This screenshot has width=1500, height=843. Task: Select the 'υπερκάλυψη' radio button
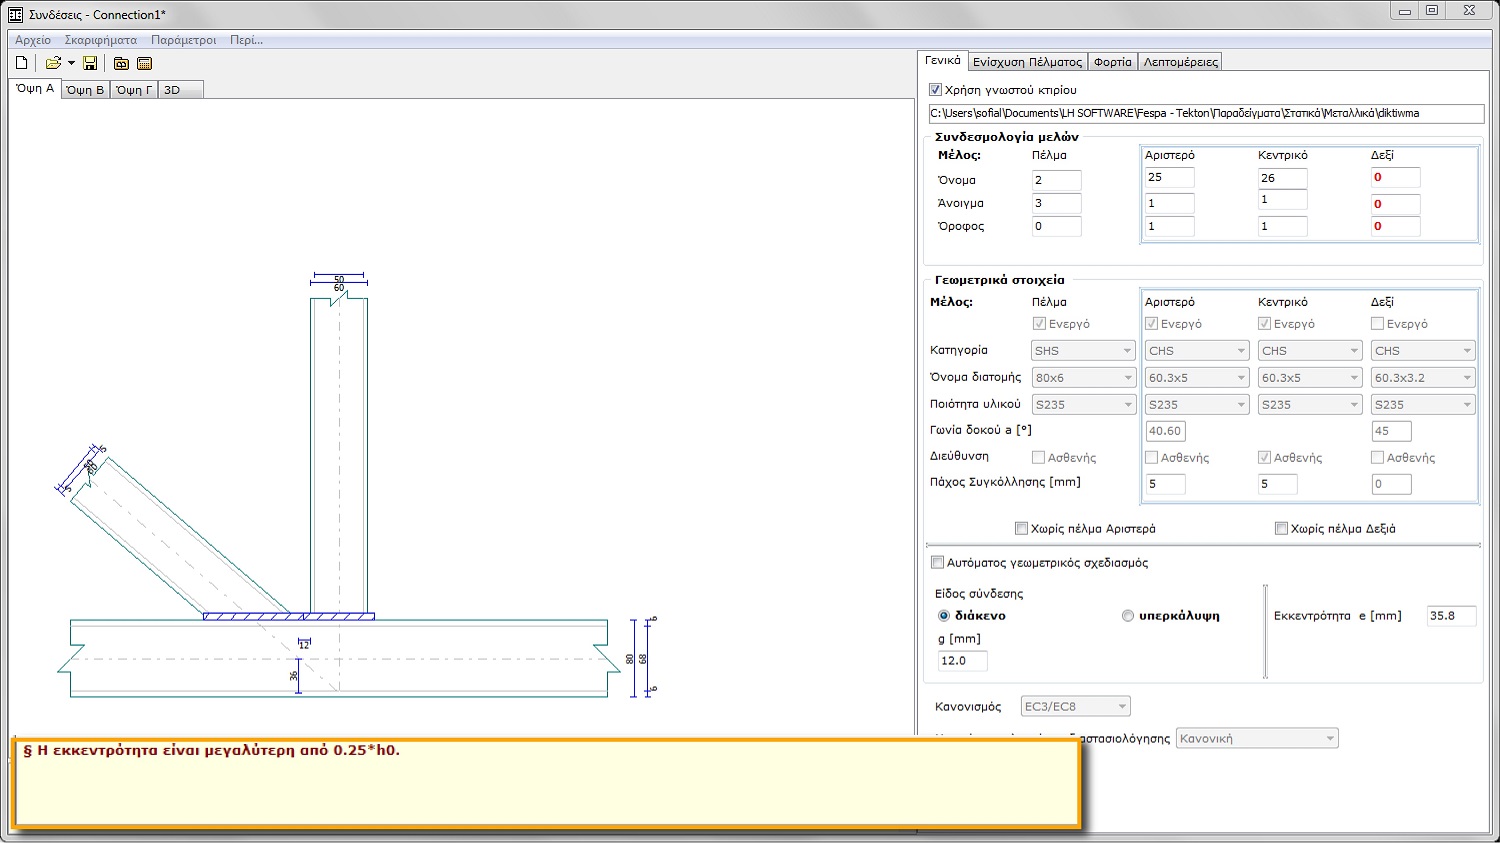click(x=1128, y=616)
